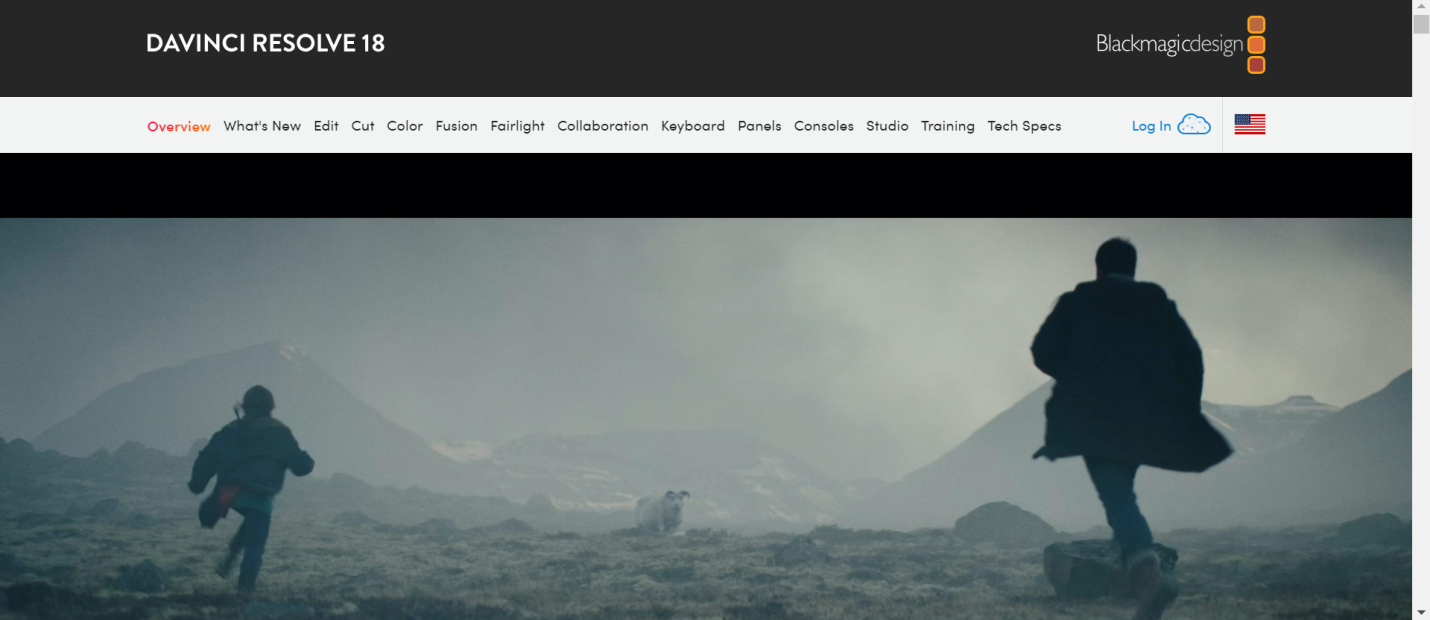The image size is (1430, 620).
Task: Open the Edit page tab
Action: coord(326,126)
